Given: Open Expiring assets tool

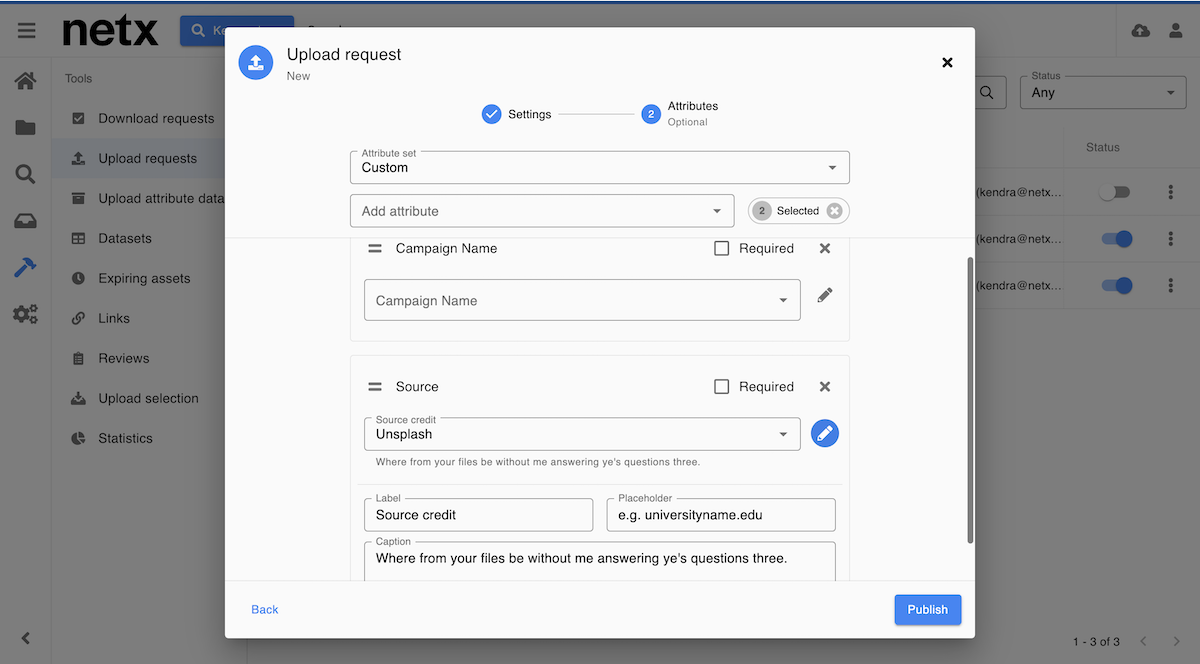Looking at the screenshot, I should coord(143,278).
